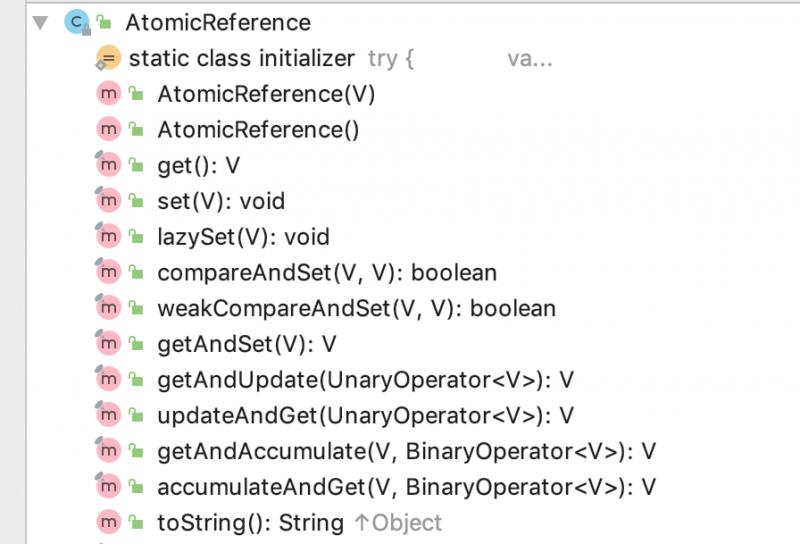Collapse the AtomicReference class node
The height and width of the screenshot is (544, 800).
[40, 22]
